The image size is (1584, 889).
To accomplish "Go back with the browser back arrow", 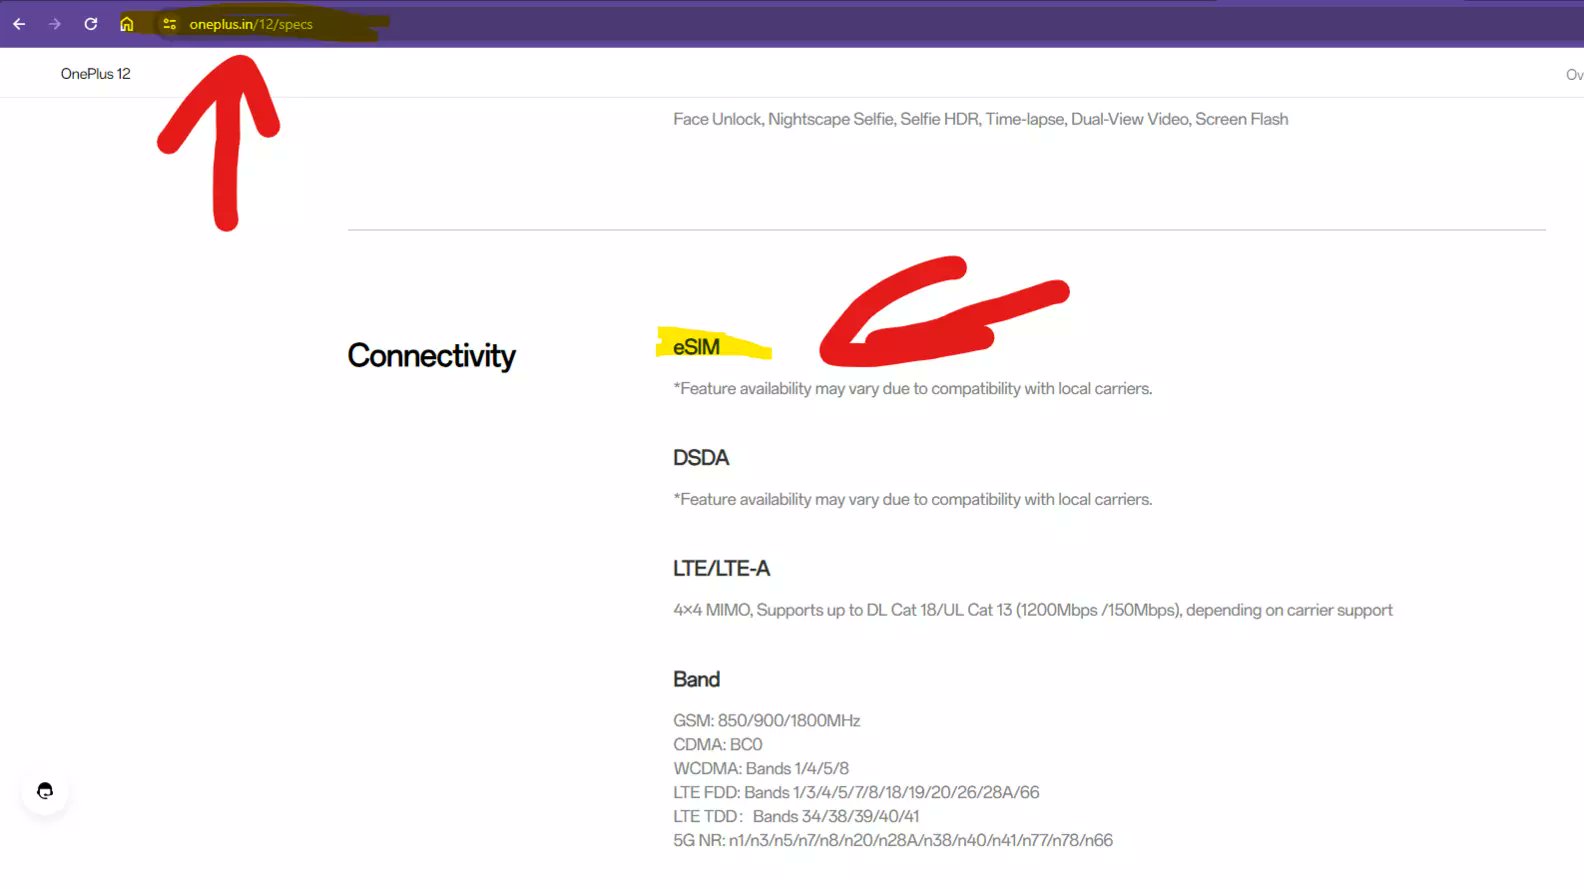I will click(x=19, y=24).
